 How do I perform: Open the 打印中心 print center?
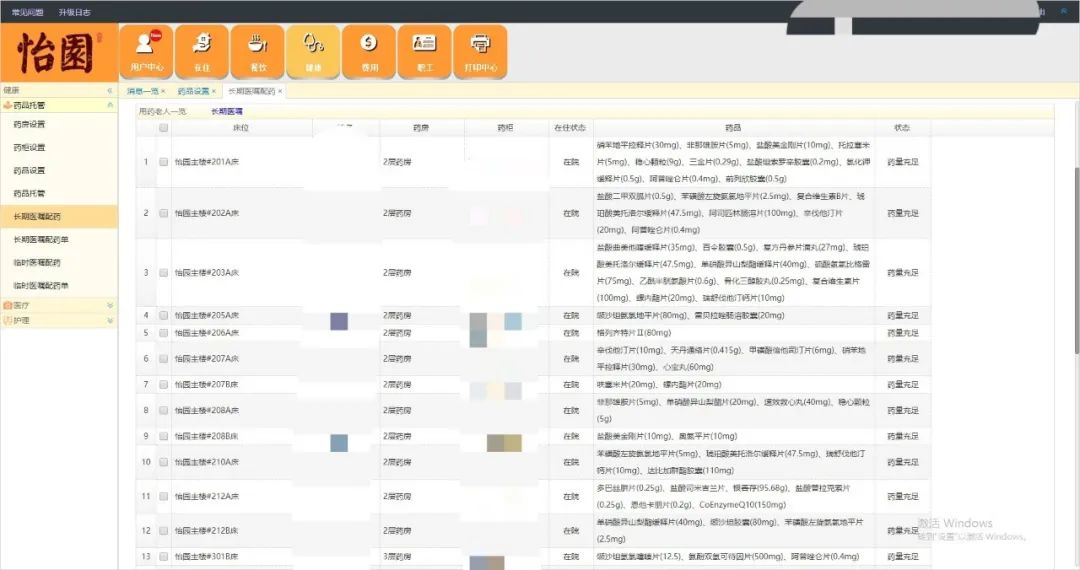[x=481, y=52]
